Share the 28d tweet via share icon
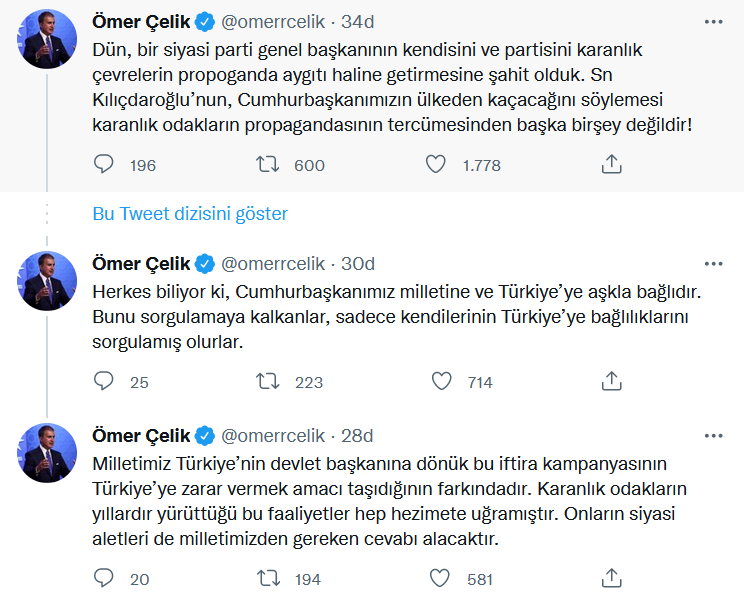Viewport: 744px width, 605px height. 612,578
